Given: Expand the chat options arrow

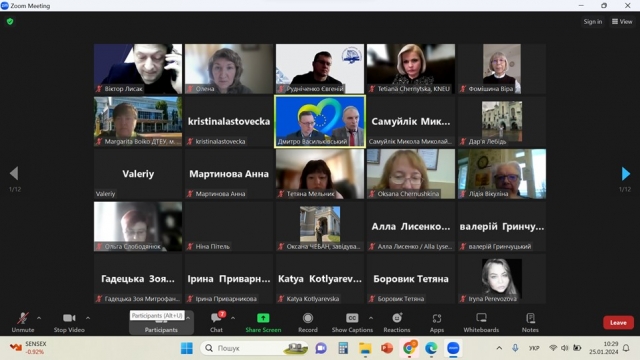Looking at the screenshot, I should (x=233, y=318).
